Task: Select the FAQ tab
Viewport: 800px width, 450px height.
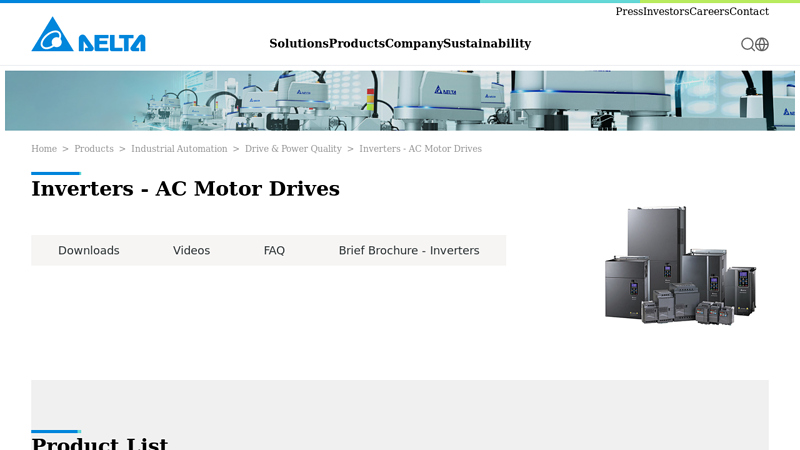Action: point(274,251)
